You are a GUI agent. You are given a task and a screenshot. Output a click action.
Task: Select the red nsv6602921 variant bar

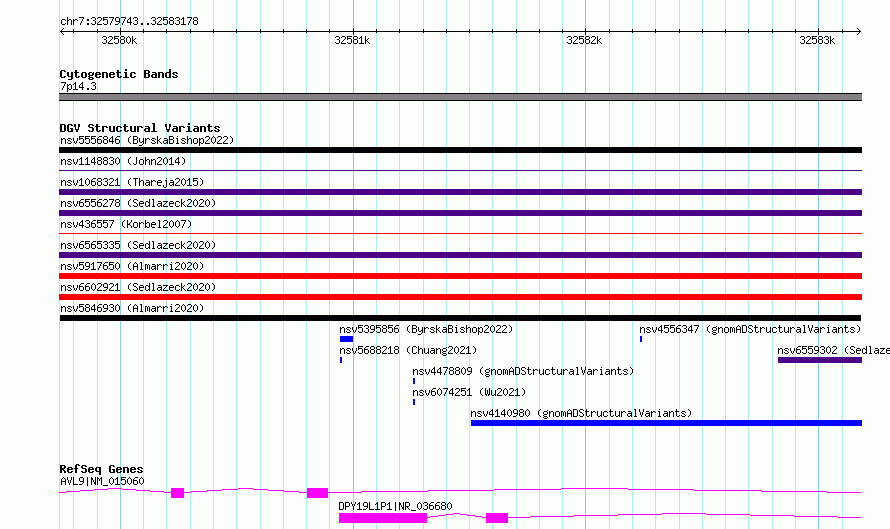coord(460,297)
